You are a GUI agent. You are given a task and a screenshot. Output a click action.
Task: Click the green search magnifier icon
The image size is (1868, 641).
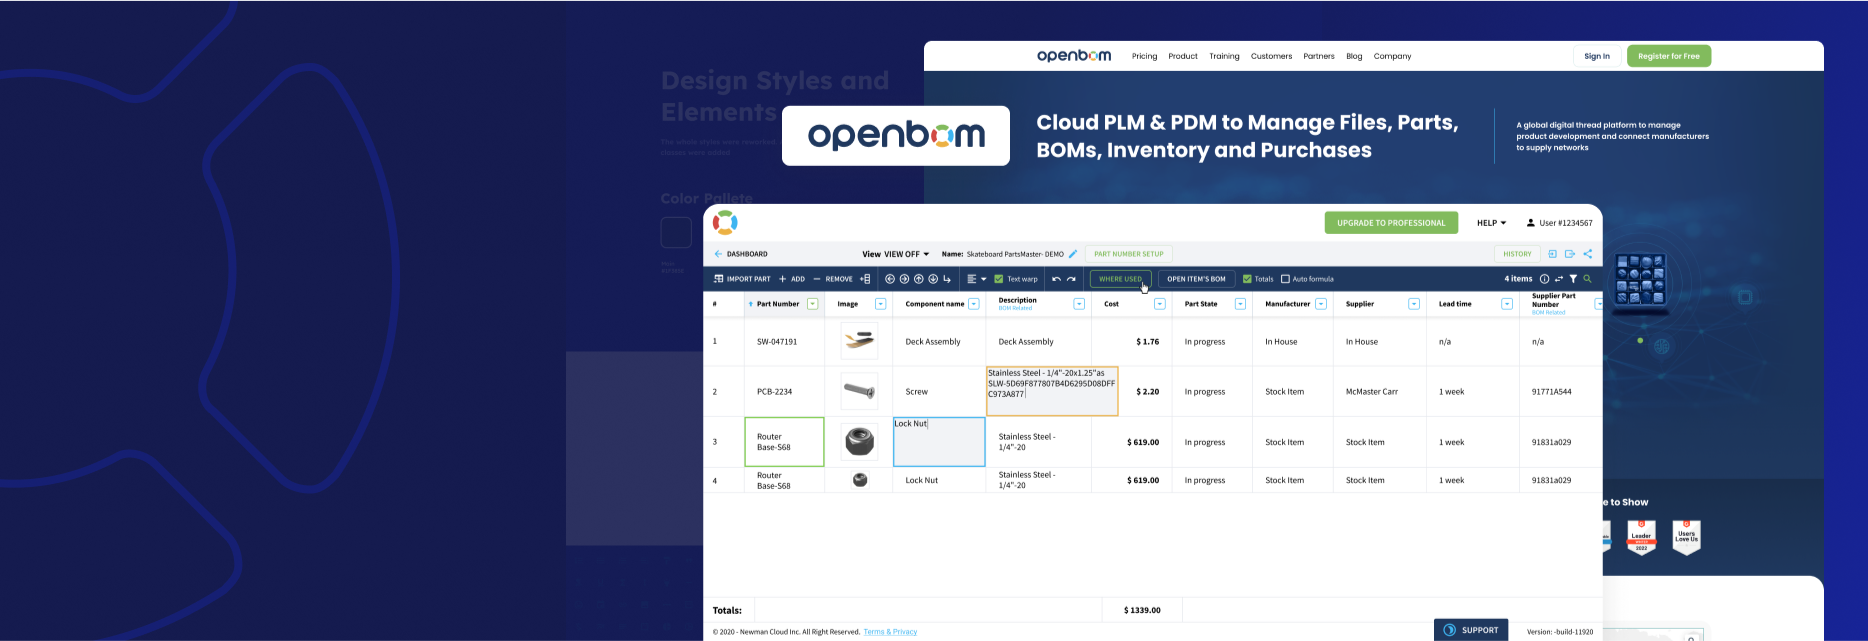coord(1587,279)
